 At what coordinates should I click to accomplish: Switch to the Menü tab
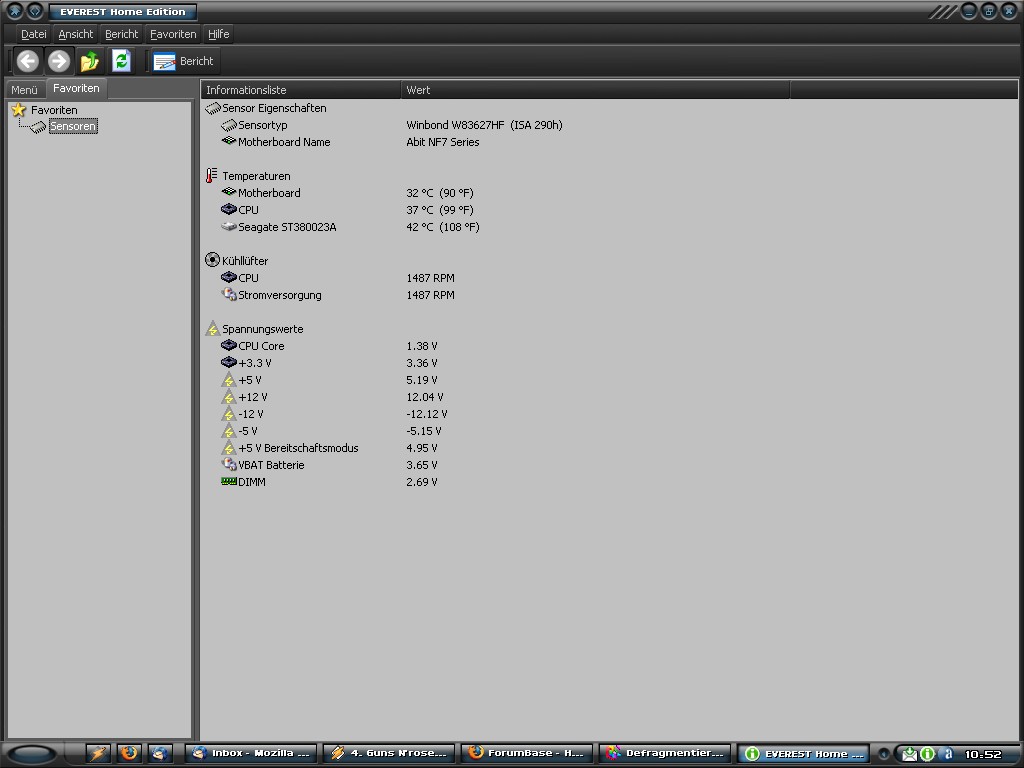pyautogui.click(x=25, y=90)
